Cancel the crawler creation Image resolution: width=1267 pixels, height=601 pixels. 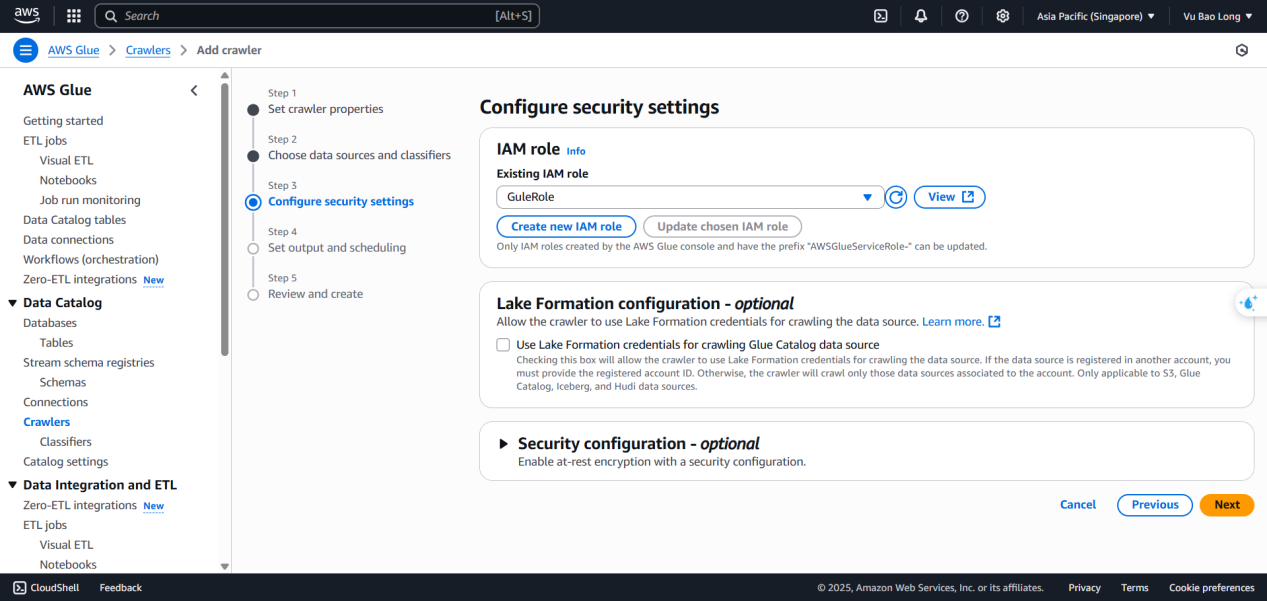click(1078, 505)
